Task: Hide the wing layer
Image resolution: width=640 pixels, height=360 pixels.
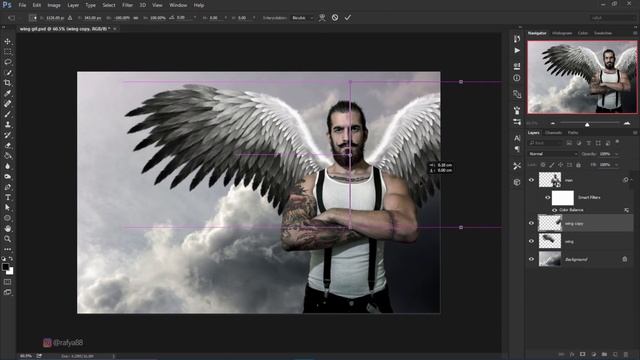Action: point(531,241)
